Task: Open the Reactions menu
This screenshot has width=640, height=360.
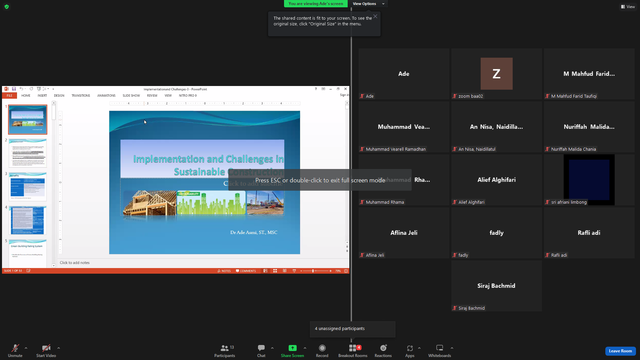Action: coord(383,350)
